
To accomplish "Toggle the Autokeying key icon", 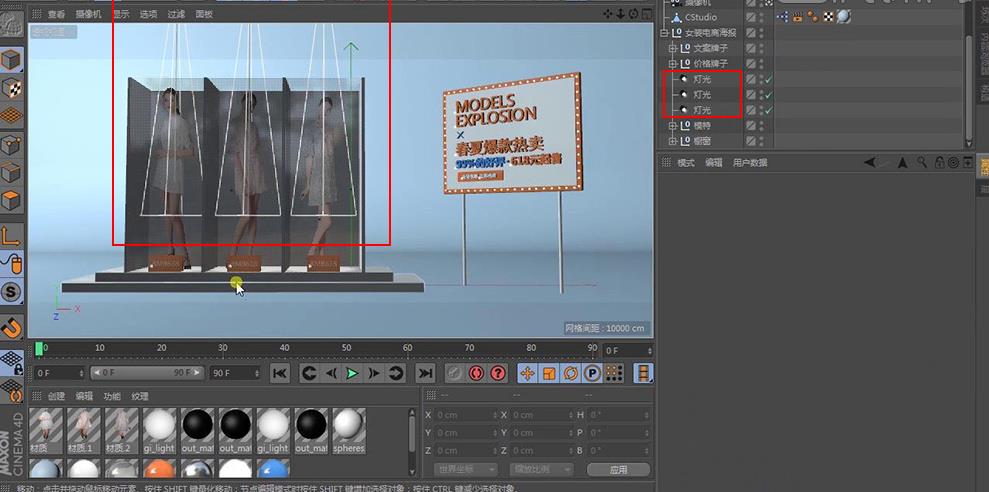I will tap(454, 373).
